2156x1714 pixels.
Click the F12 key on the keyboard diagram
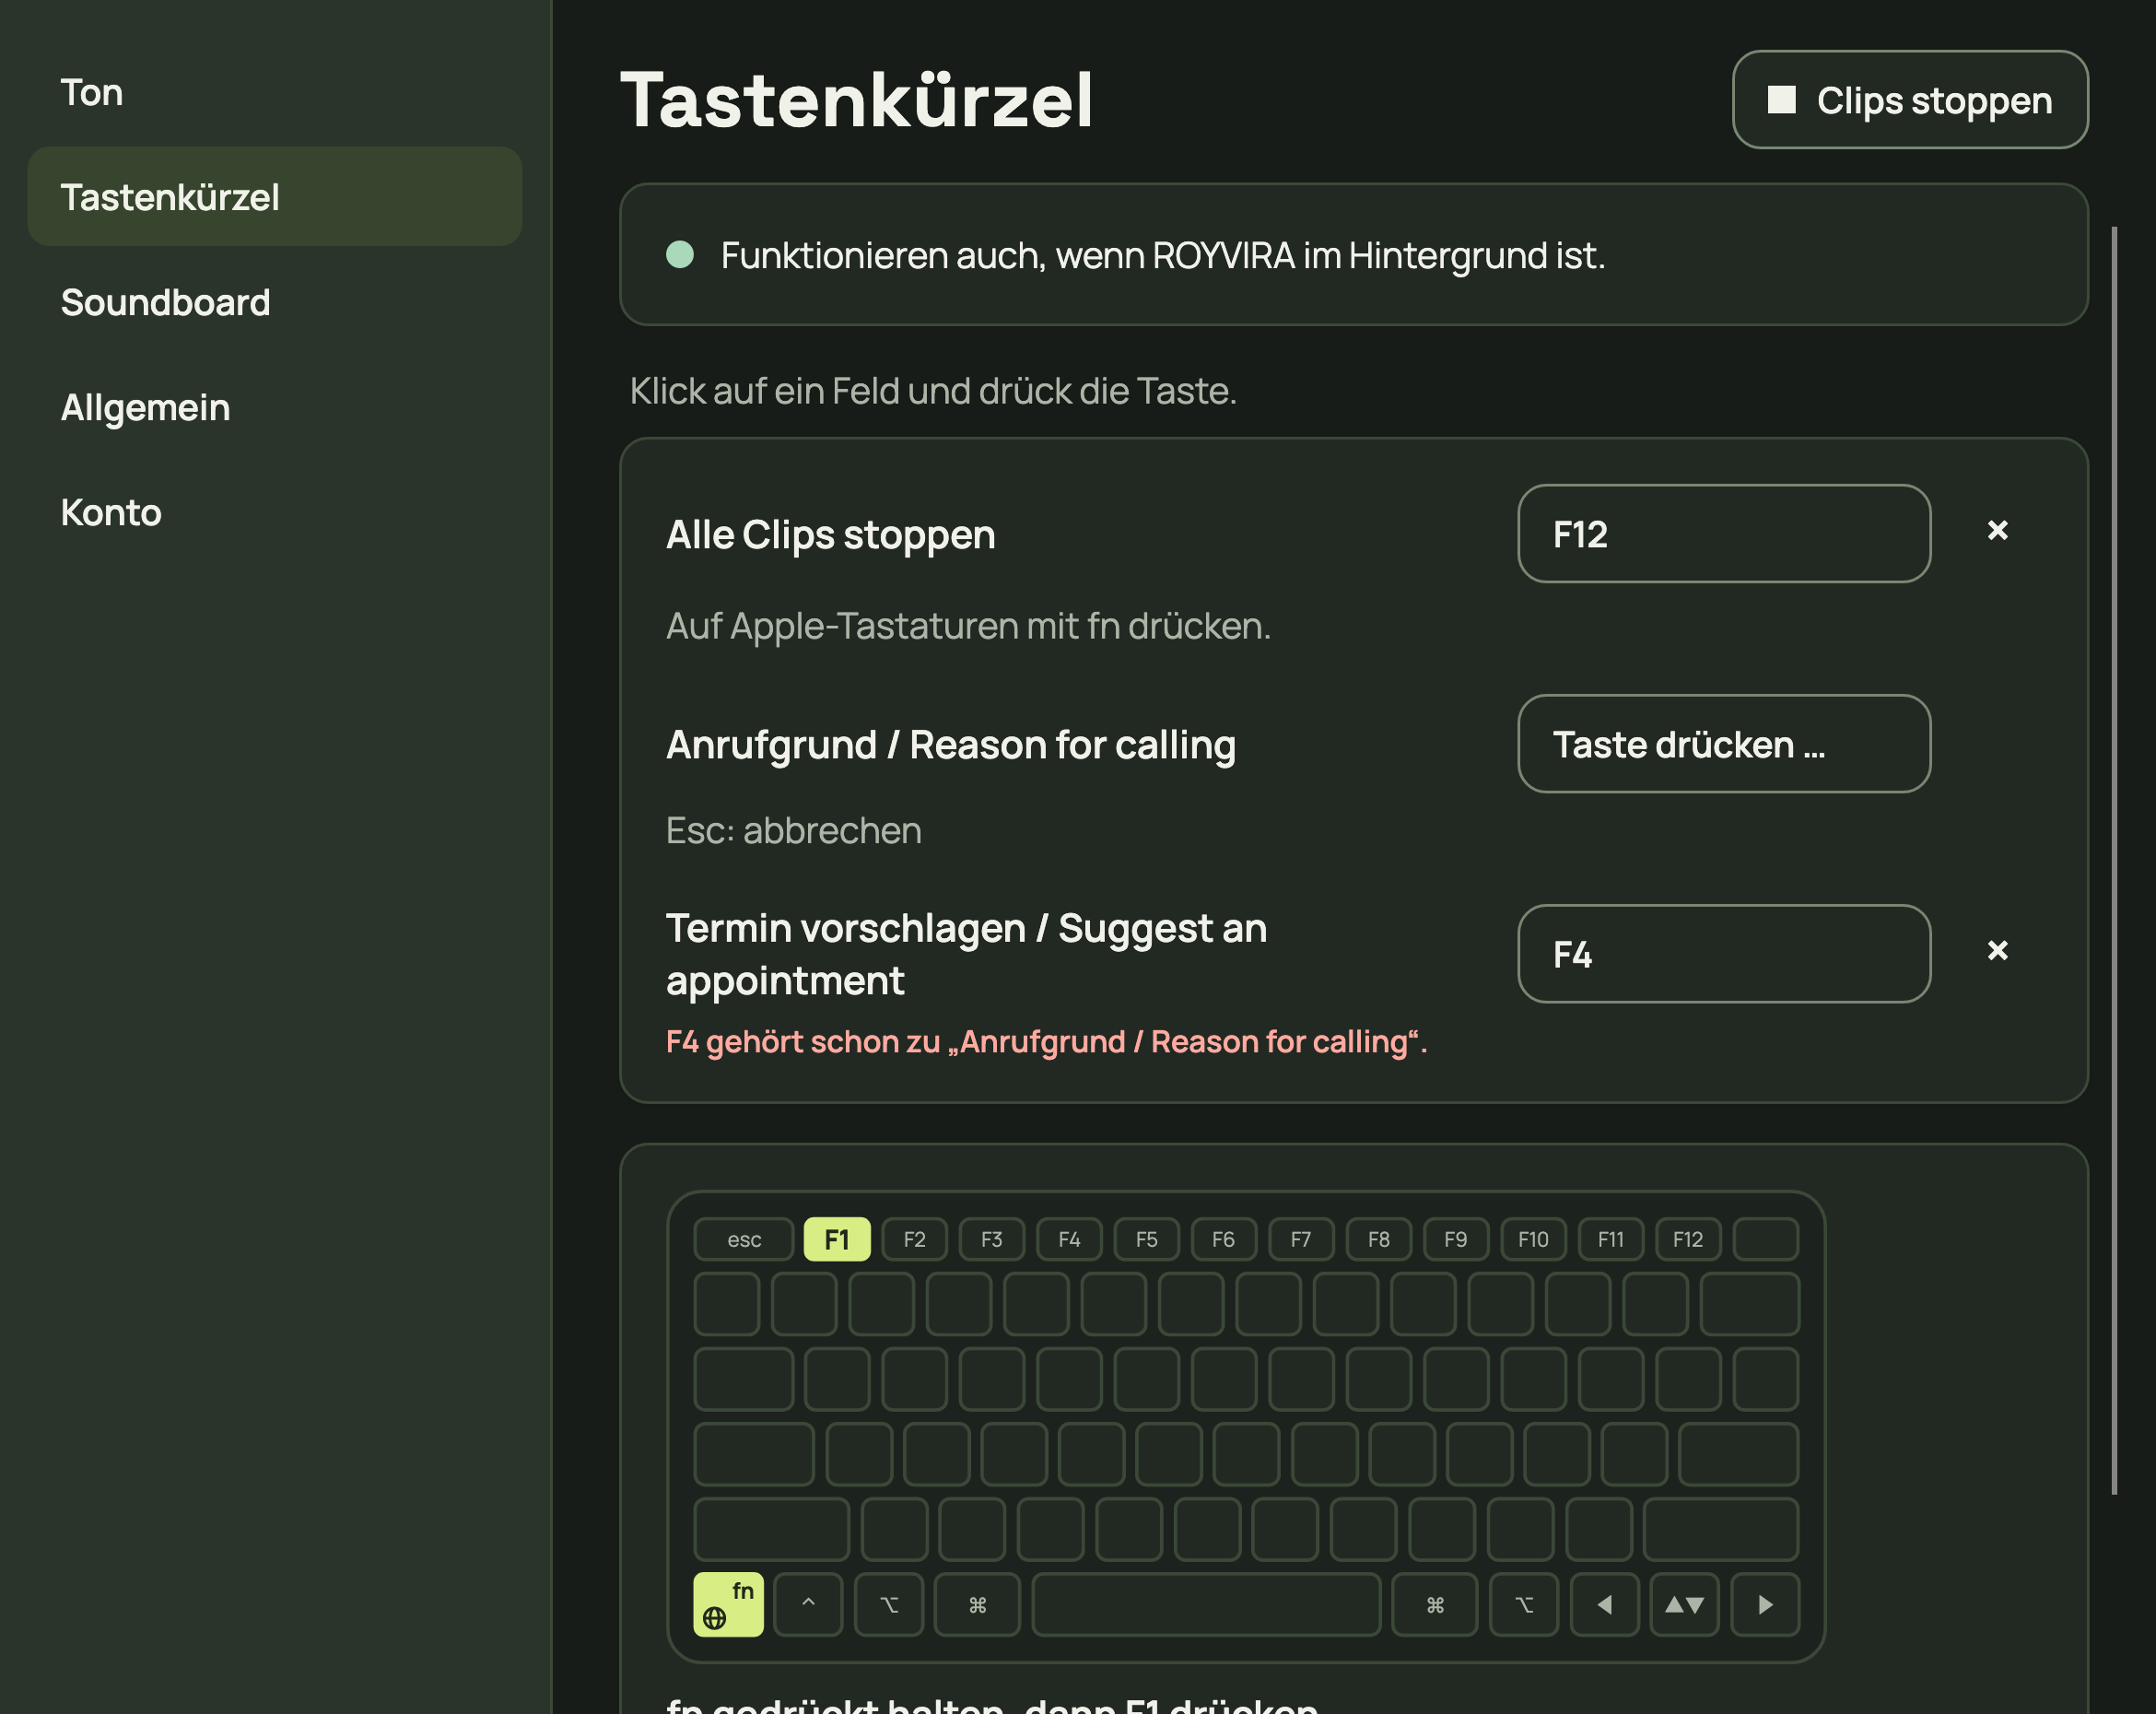coord(1688,1240)
